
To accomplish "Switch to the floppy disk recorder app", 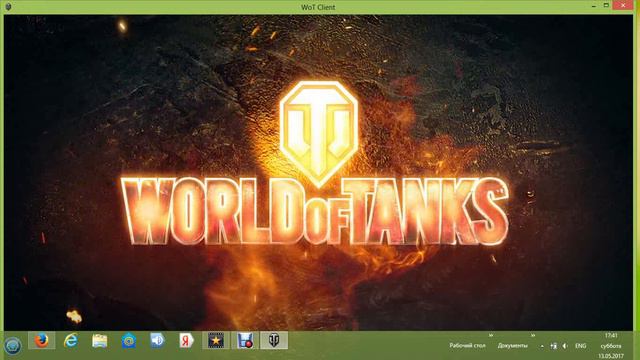I will [x=245, y=340].
